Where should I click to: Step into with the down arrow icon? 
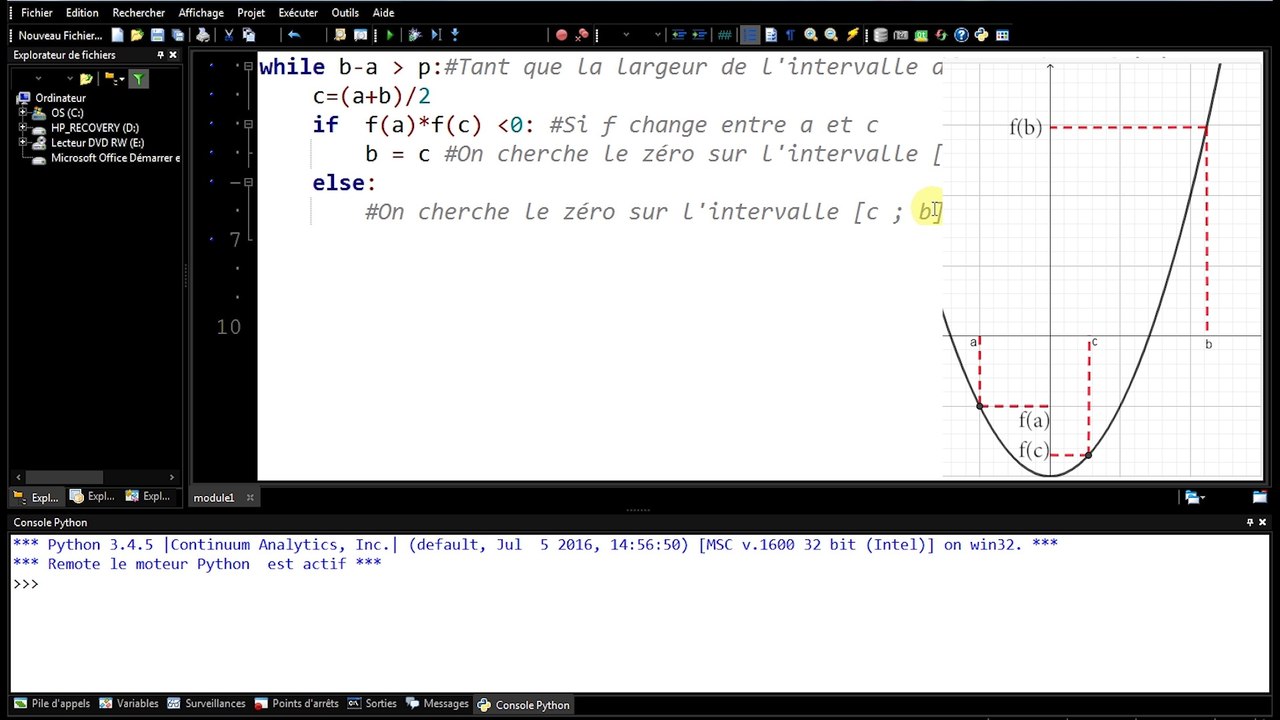click(455, 35)
